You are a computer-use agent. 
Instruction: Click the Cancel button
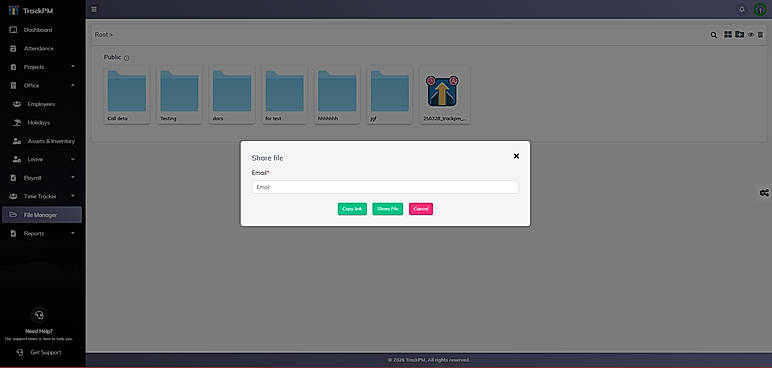coord(421,209)
